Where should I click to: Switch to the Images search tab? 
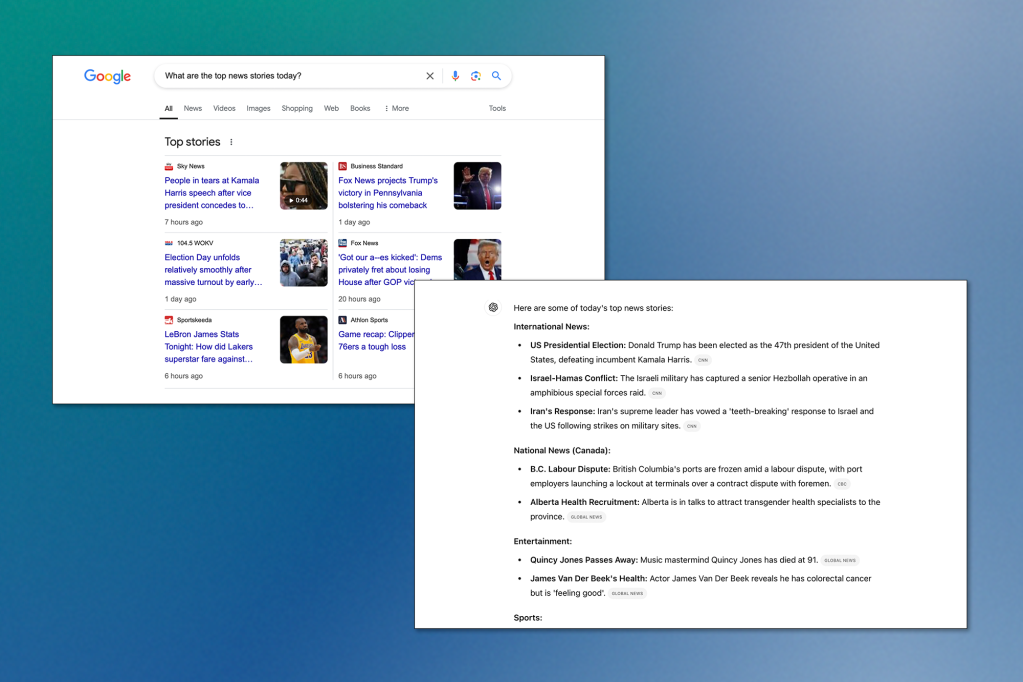[258, 108]
